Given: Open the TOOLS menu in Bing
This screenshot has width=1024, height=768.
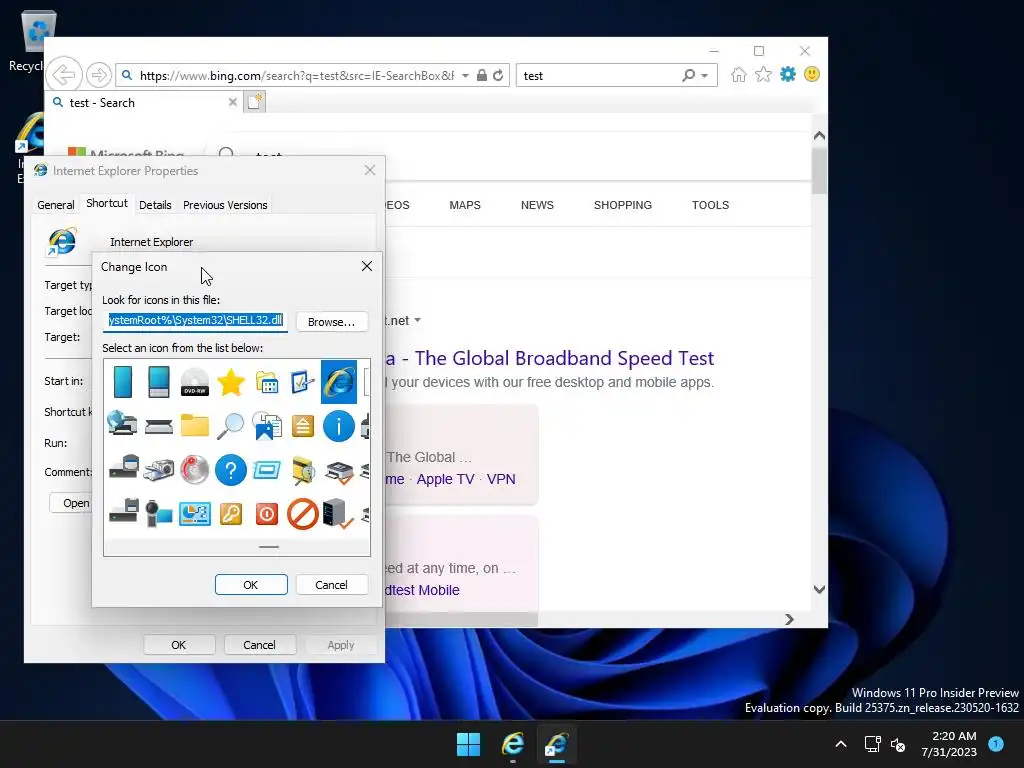Looking at the screenshot, I should pyautogui.click(x=711, y=205).
